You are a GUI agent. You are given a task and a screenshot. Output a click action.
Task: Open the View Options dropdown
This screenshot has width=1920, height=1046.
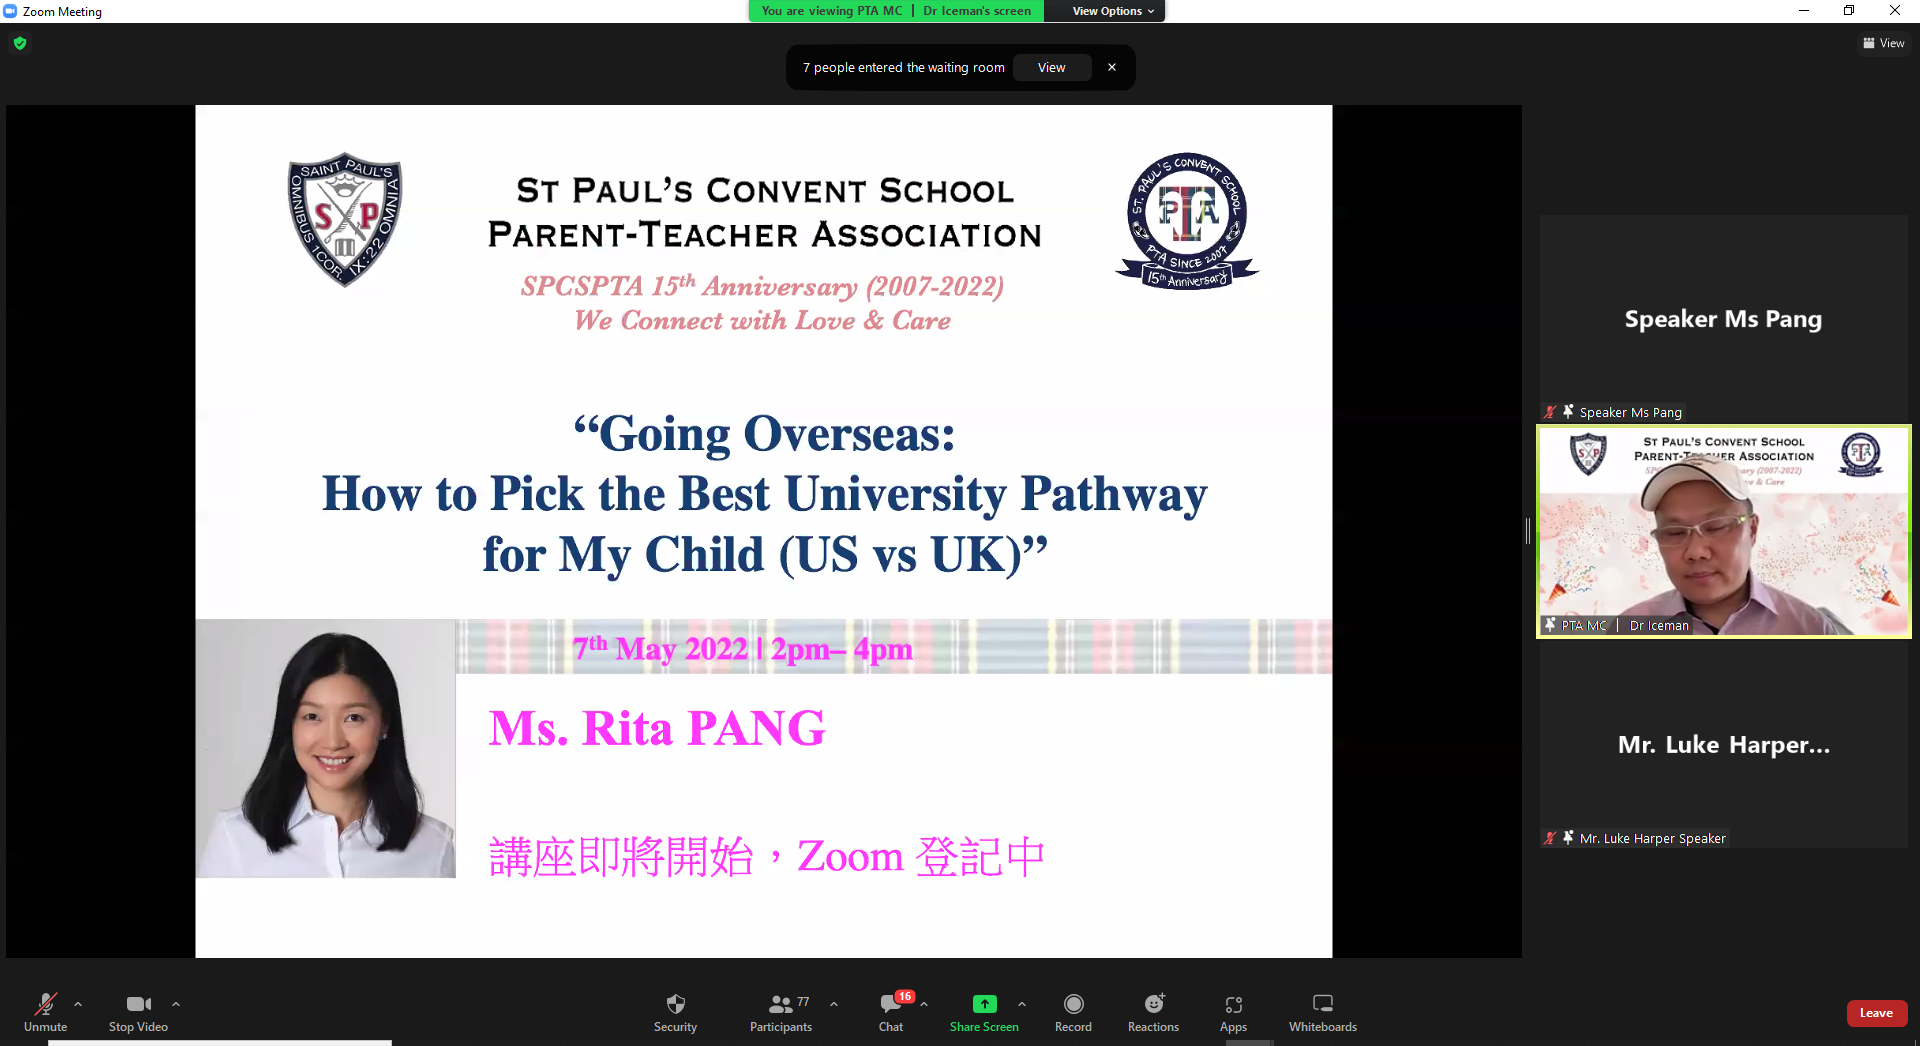(x=1112, y=11)
